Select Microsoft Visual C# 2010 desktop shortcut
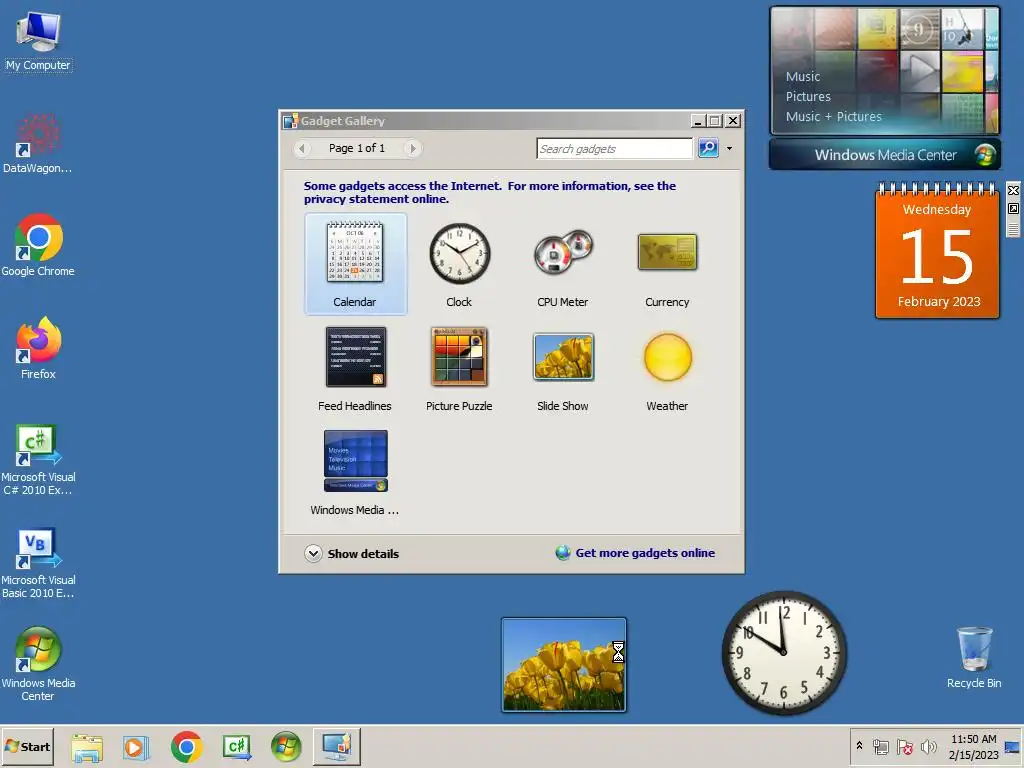The height and width of the screenshot is (768, 1024). click(x=38, y=460)
